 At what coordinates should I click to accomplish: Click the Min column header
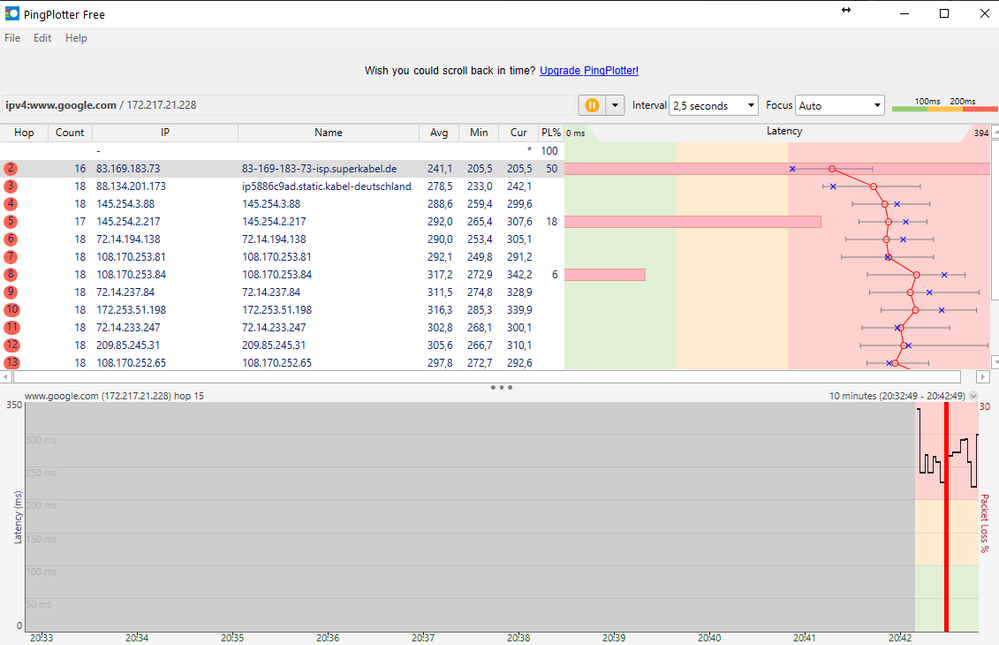coord(479,133)
